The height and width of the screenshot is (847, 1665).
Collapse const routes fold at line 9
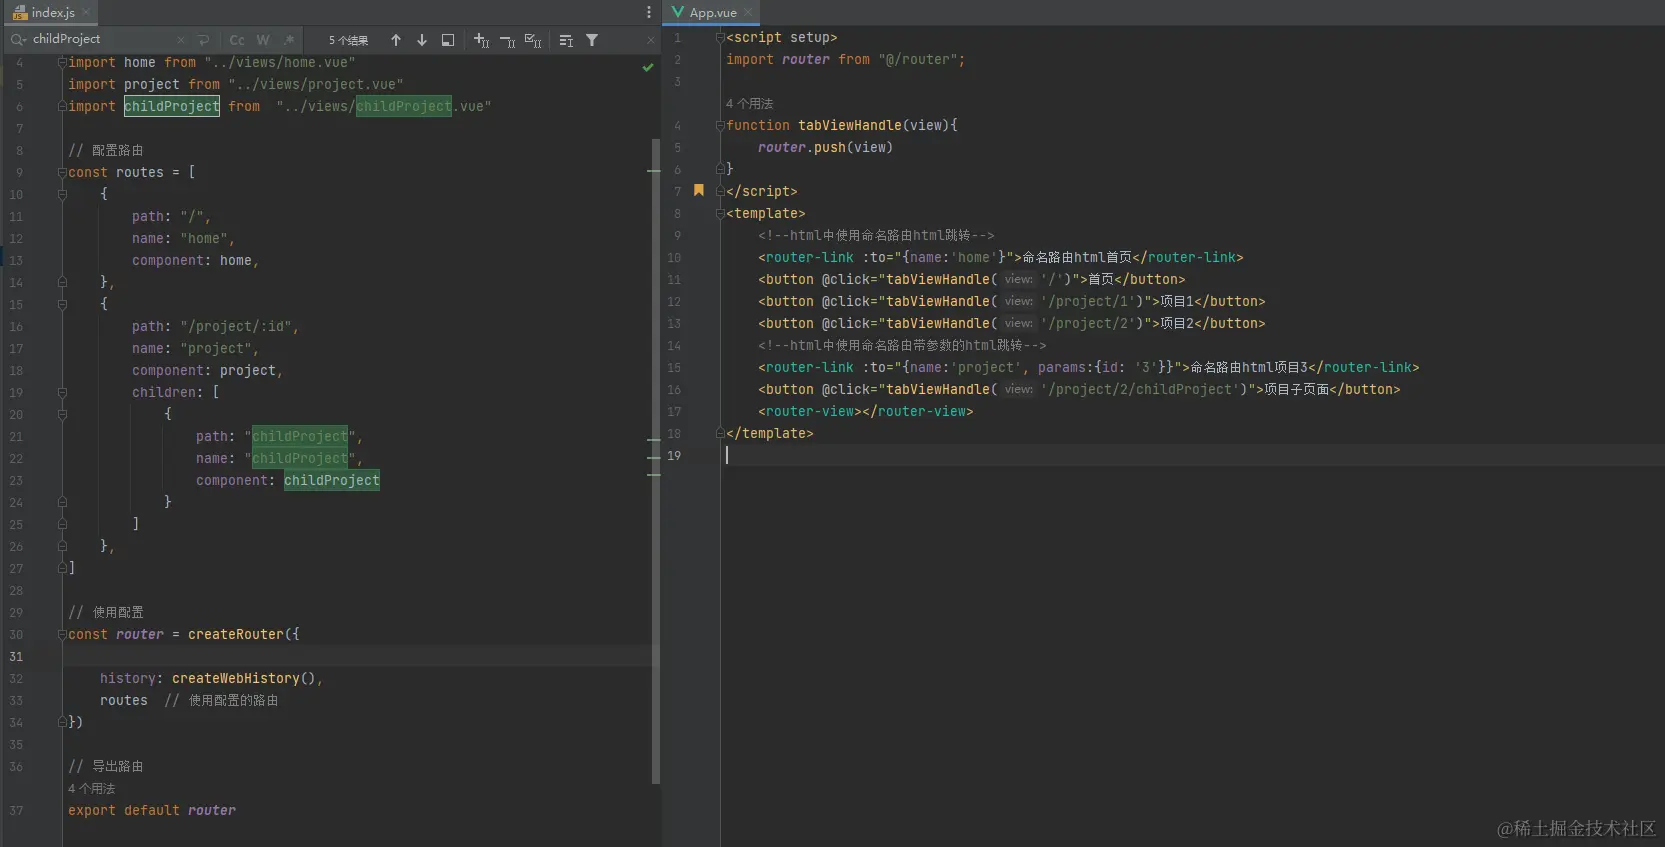(62, 172)
